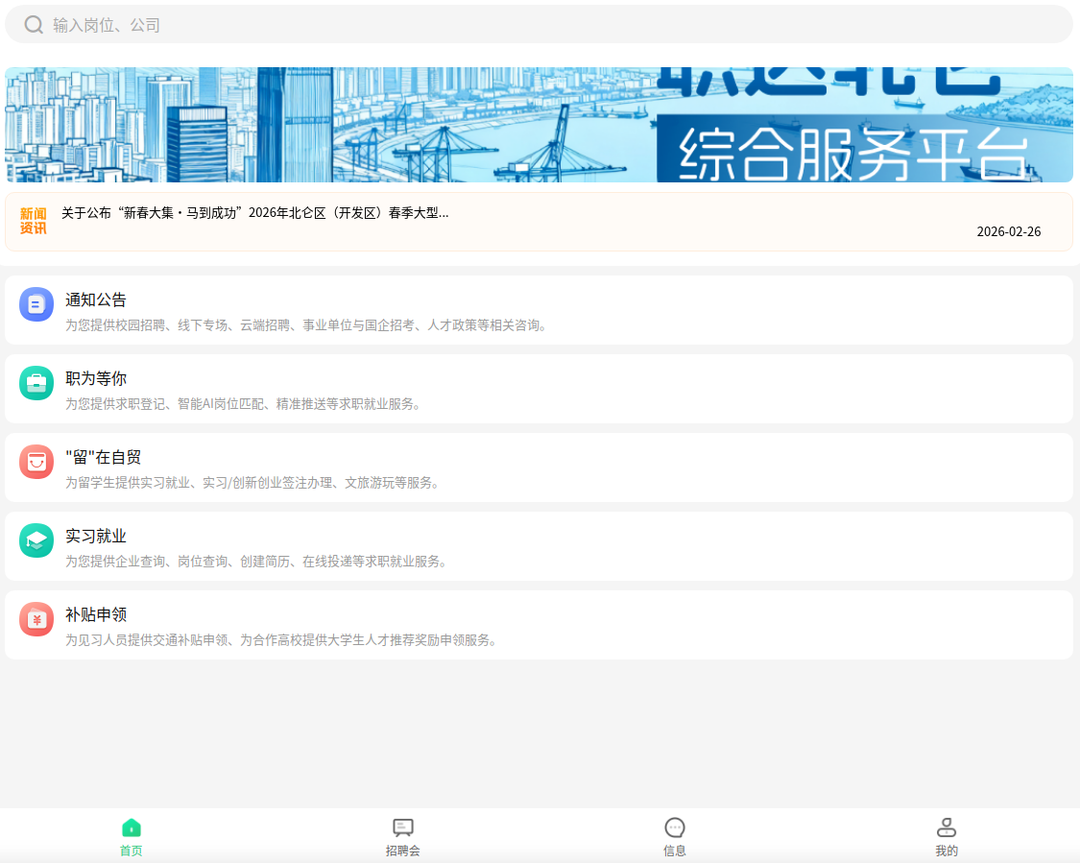Screen dimensions: 1080x863
Task: Click the magnifier icon in search bar
Action: pyautogui.click(x=33, y=23)
